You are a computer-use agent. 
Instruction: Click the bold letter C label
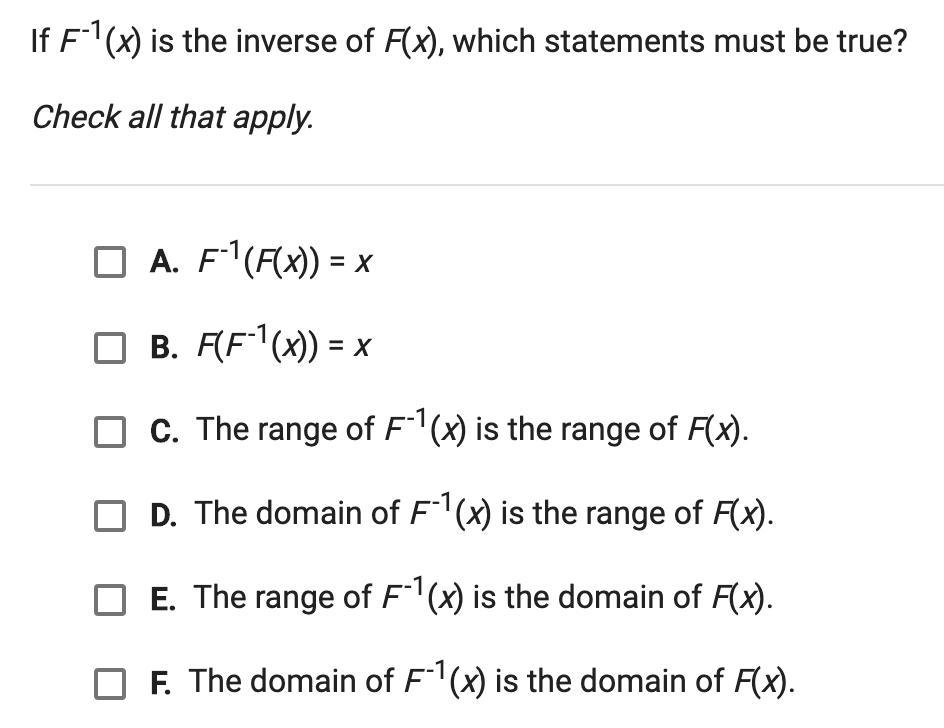164,431
